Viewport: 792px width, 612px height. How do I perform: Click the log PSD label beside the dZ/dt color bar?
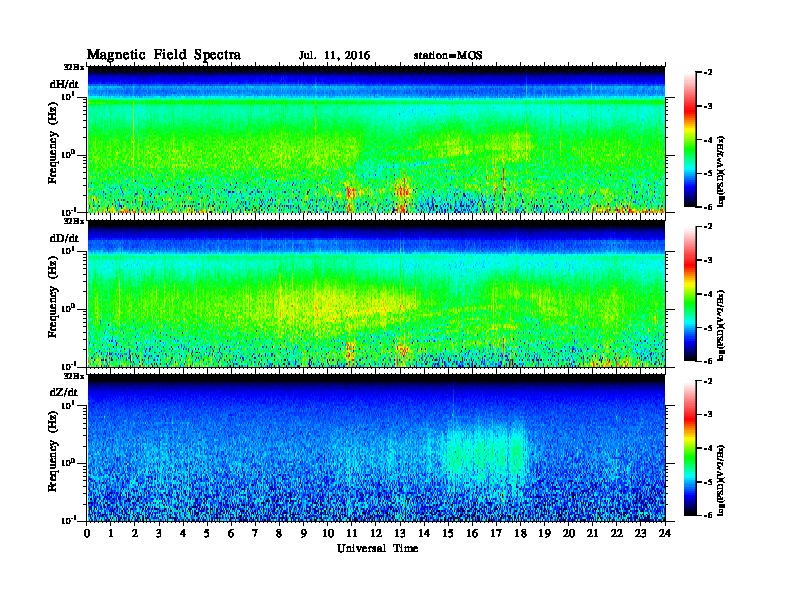point(721,480)
